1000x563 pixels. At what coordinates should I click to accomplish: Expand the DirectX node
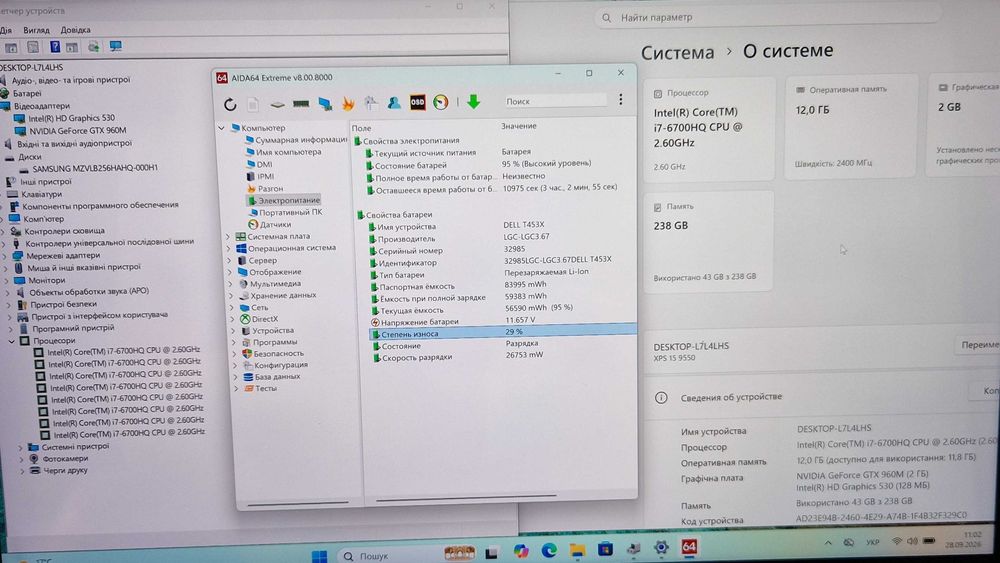pos(233,319)
